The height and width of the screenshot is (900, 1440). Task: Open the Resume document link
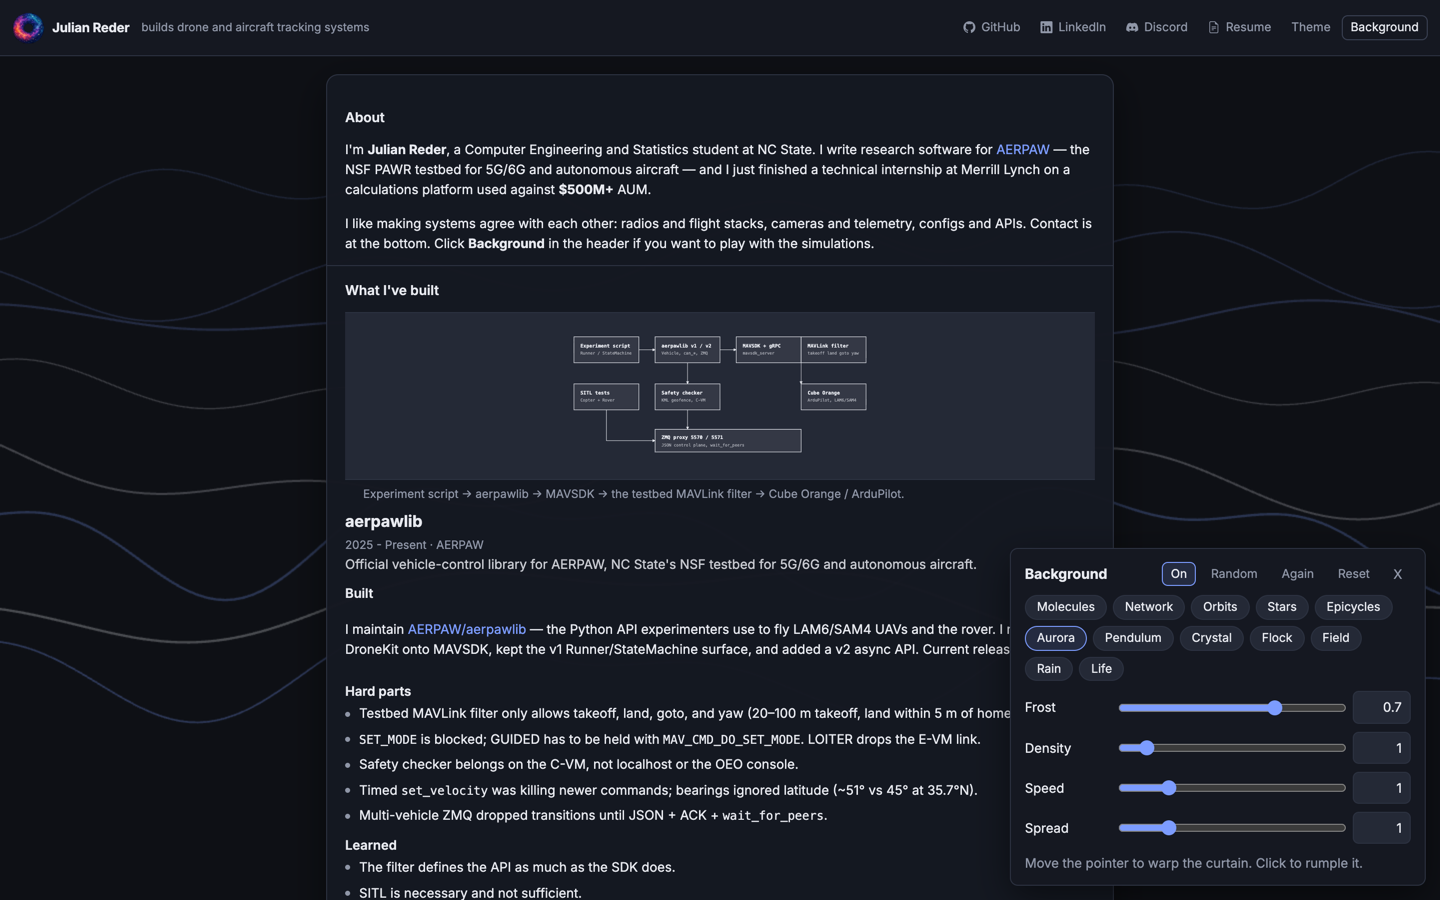(x=1239, y=27)
